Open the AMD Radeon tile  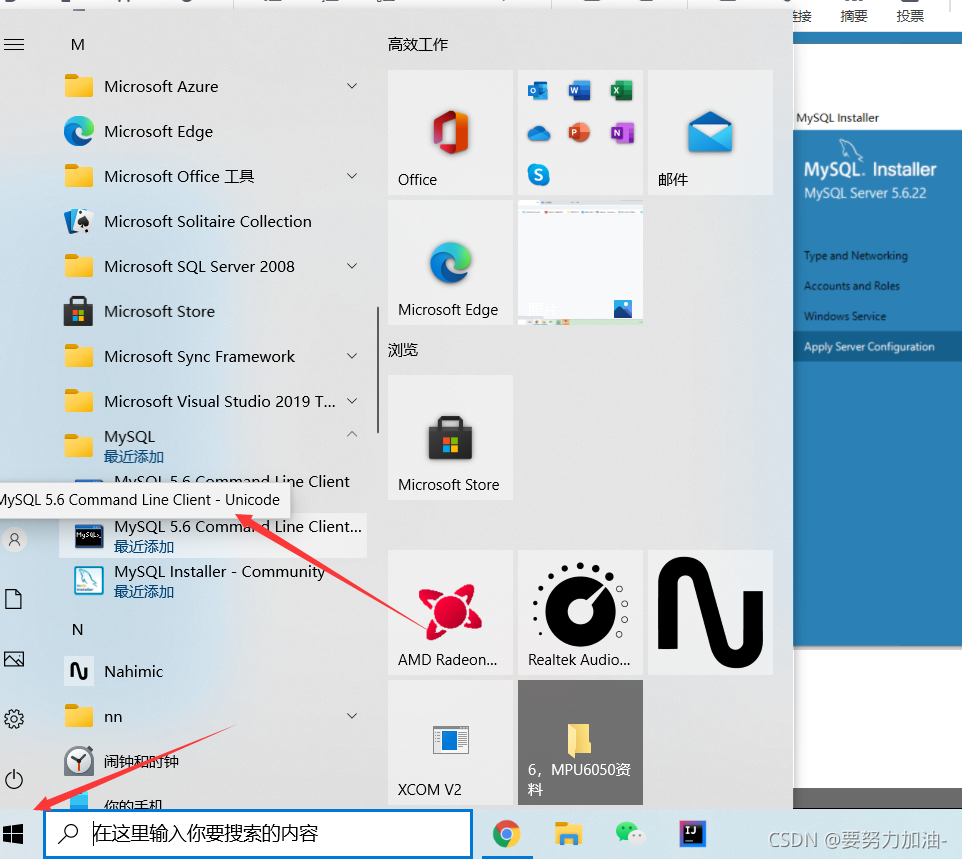(x=450, y=612)
